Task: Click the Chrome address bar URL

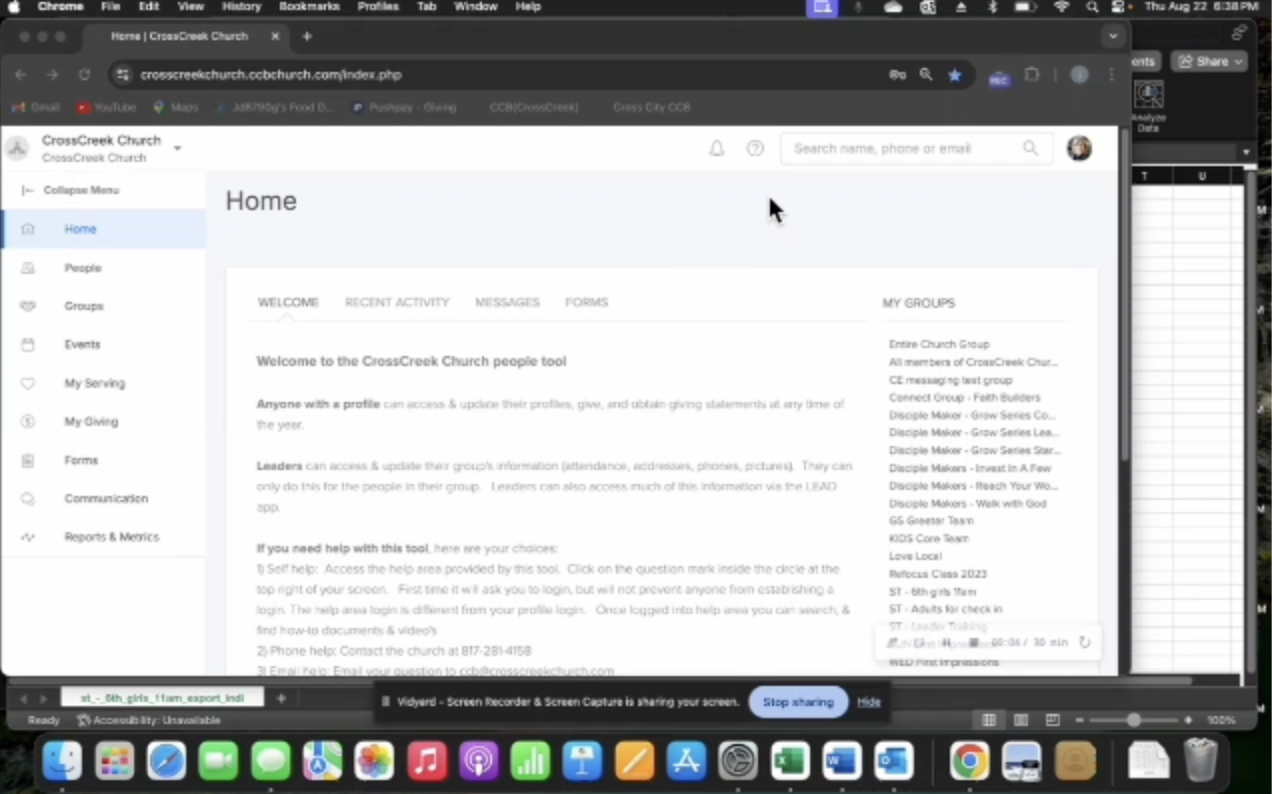Action: [x=271, y=75]
